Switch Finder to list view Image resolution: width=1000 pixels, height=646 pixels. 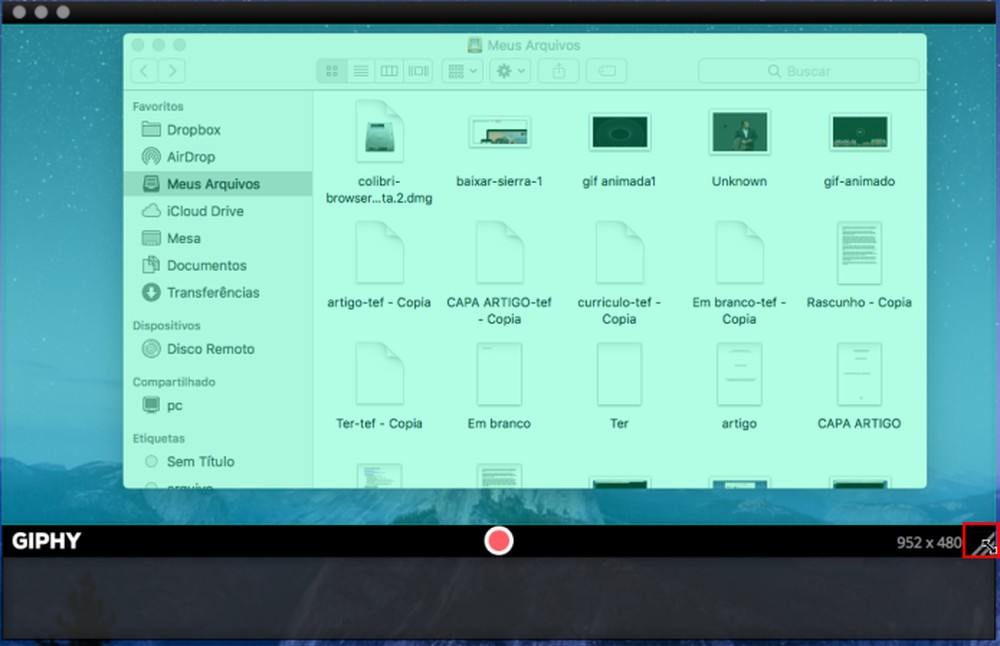pos(360,71)
